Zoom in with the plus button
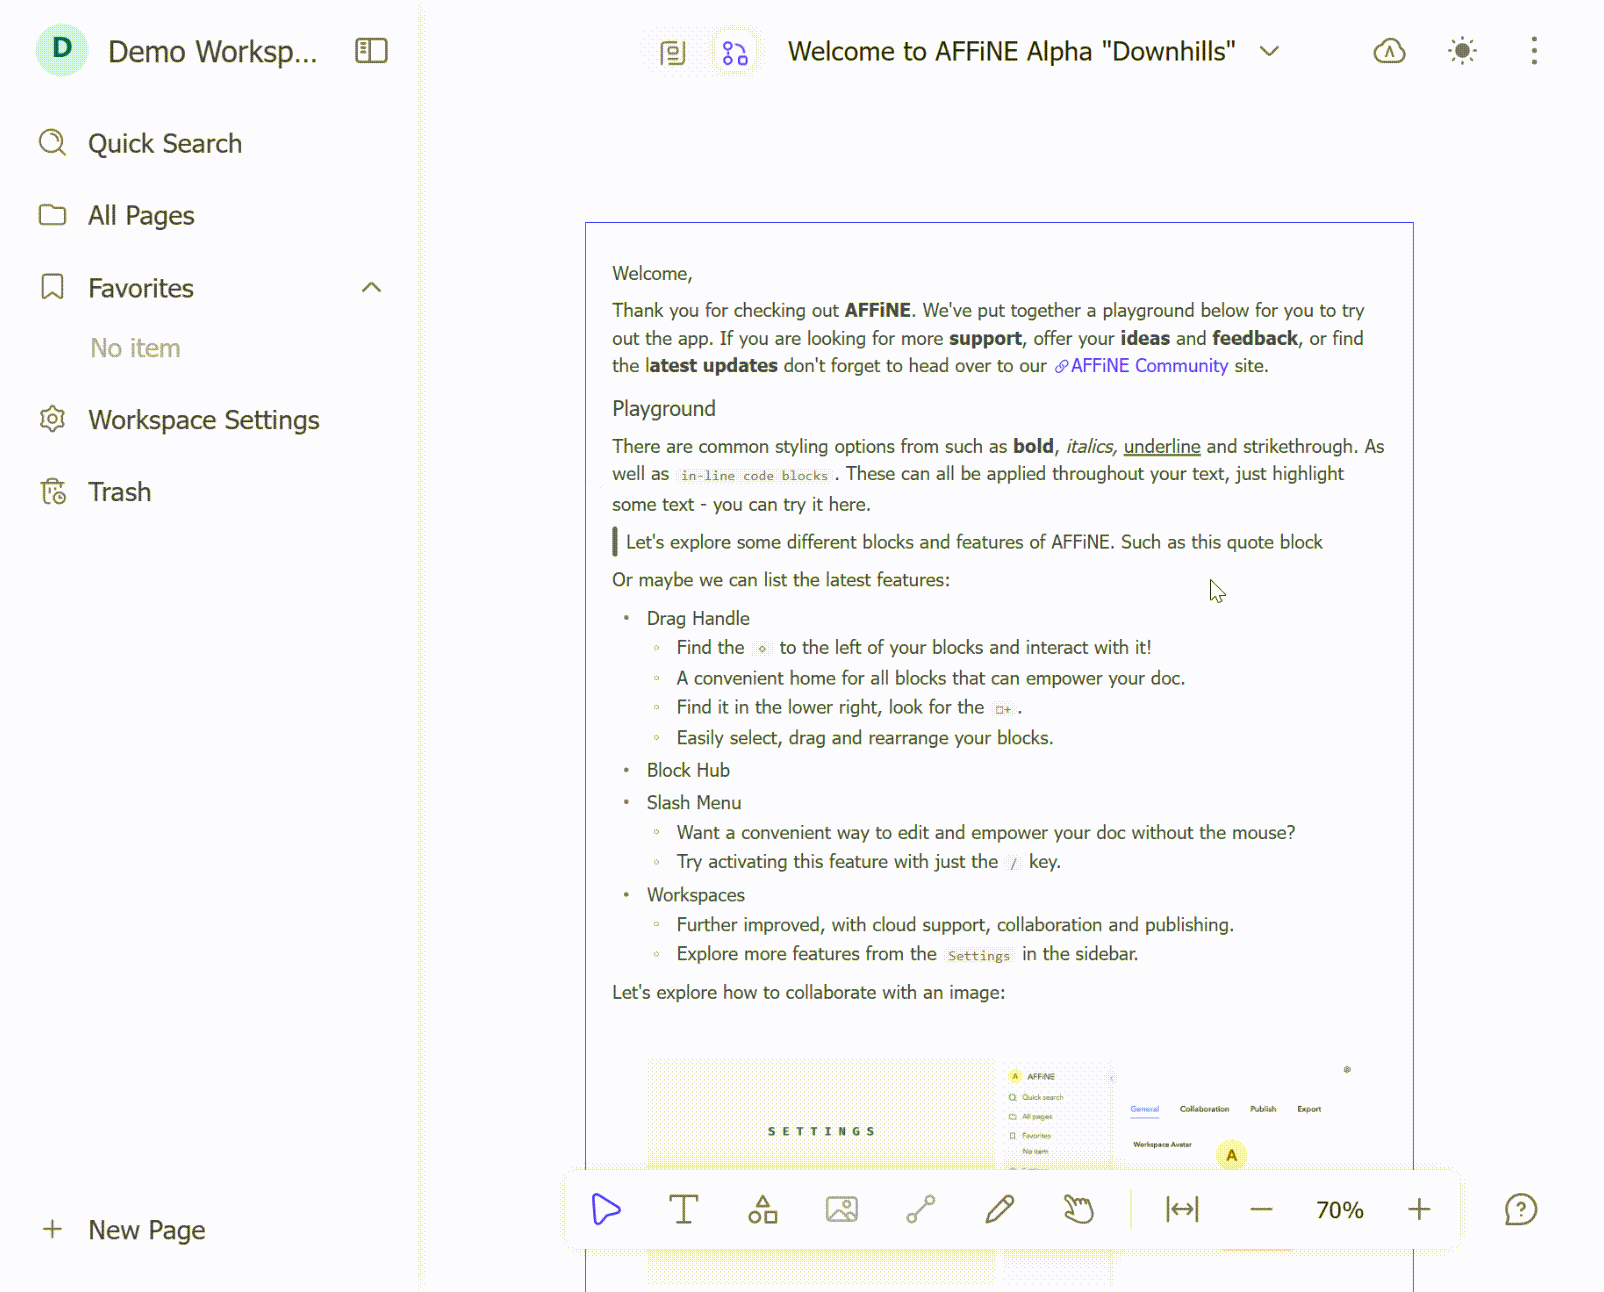 (1419, 1209)
